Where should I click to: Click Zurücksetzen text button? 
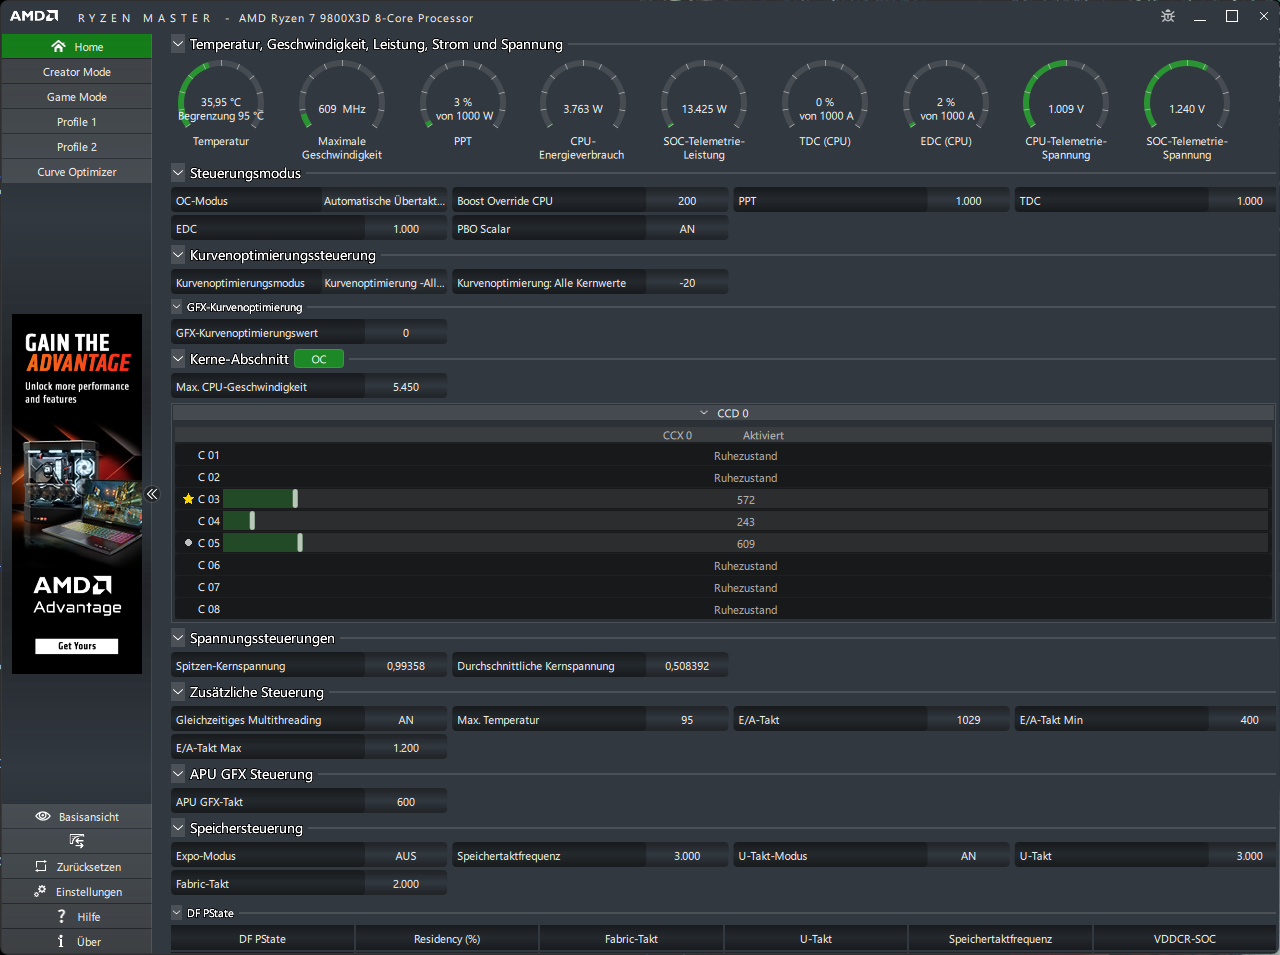[89, 867]
